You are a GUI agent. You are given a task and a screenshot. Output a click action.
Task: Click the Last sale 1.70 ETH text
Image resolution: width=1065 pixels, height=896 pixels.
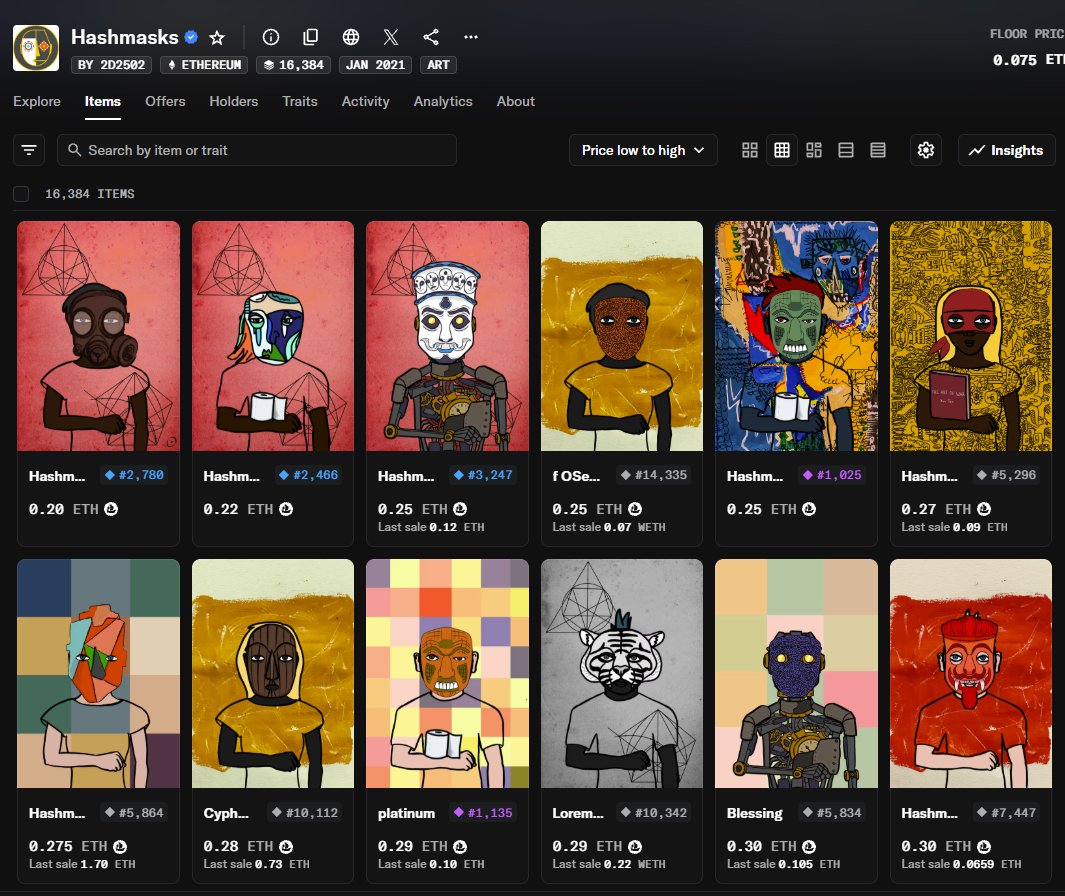click(x=82, y=864)
